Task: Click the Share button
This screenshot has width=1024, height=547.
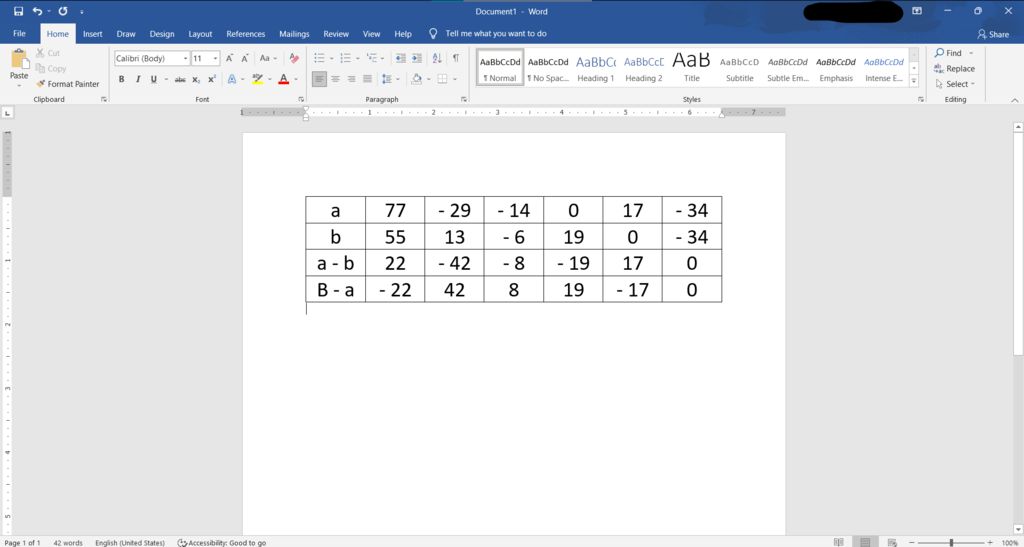Action: click(993, 34)
